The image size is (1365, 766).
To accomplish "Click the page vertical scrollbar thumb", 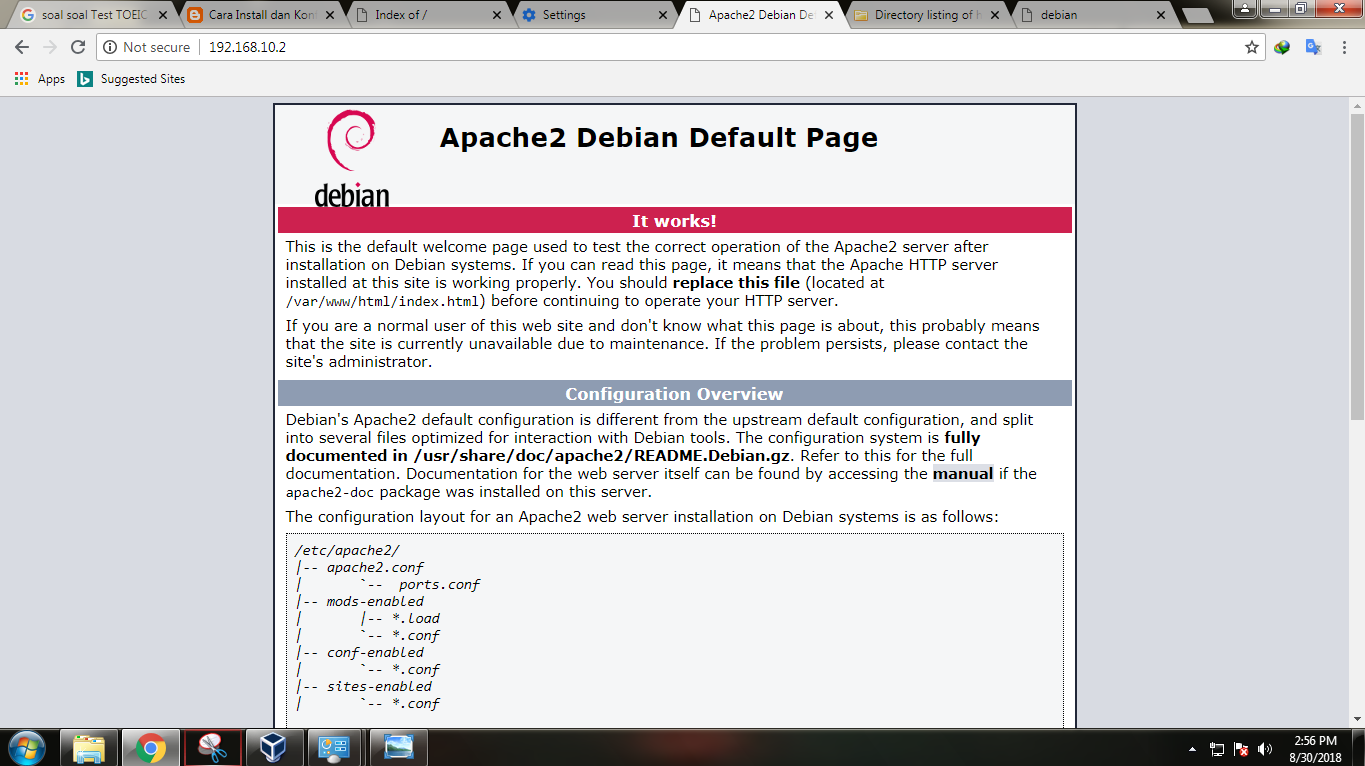I will [x=1357, y=268].
